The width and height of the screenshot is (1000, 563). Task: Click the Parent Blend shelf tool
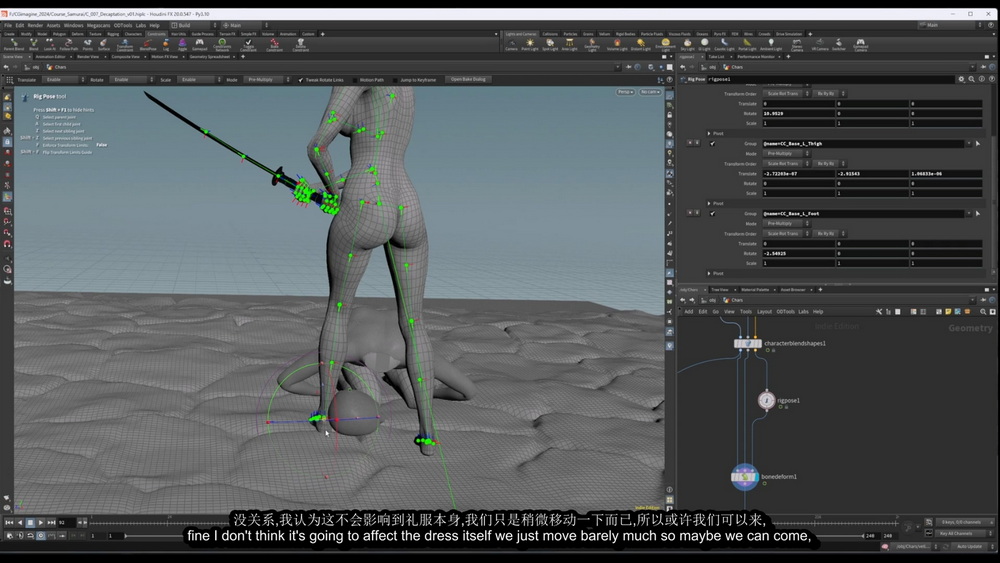point(13,45)
